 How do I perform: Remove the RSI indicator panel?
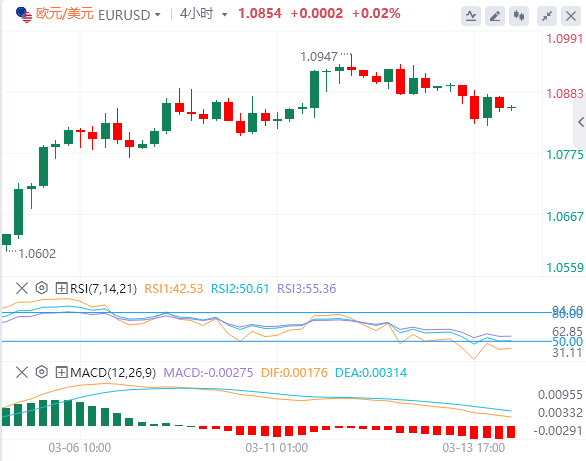pos(22,288)
